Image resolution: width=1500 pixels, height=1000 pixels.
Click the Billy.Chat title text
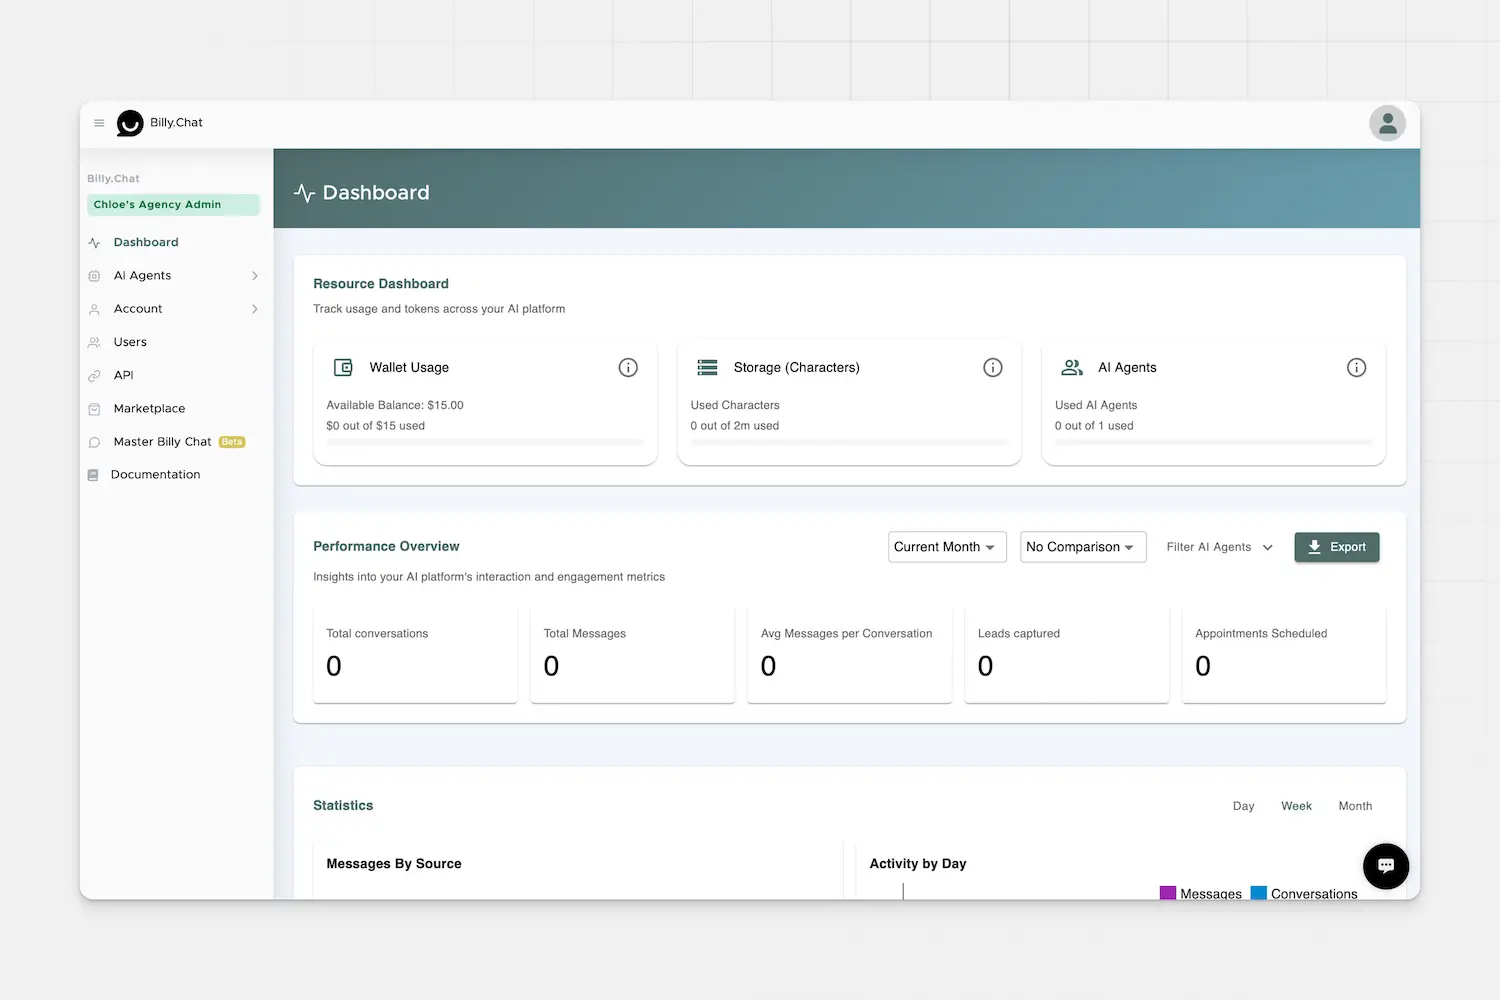pos(176,123)
